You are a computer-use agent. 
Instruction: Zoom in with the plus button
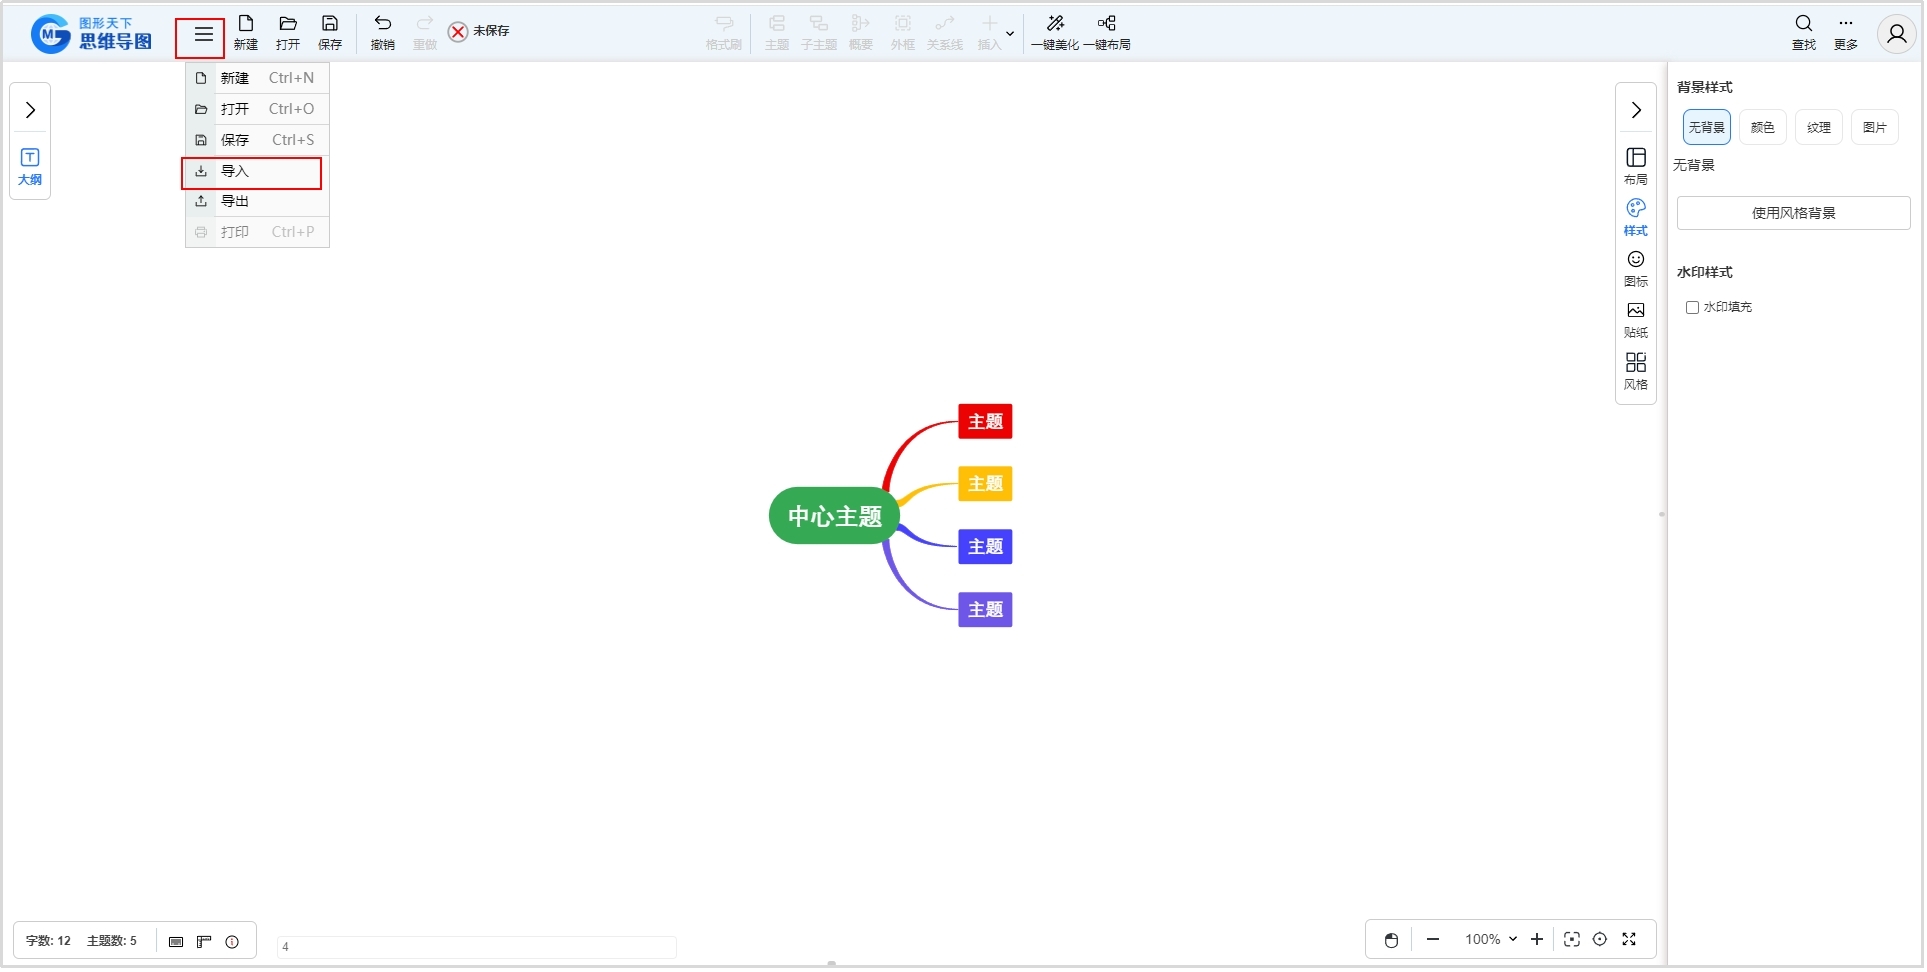(x=1537, y=941)
